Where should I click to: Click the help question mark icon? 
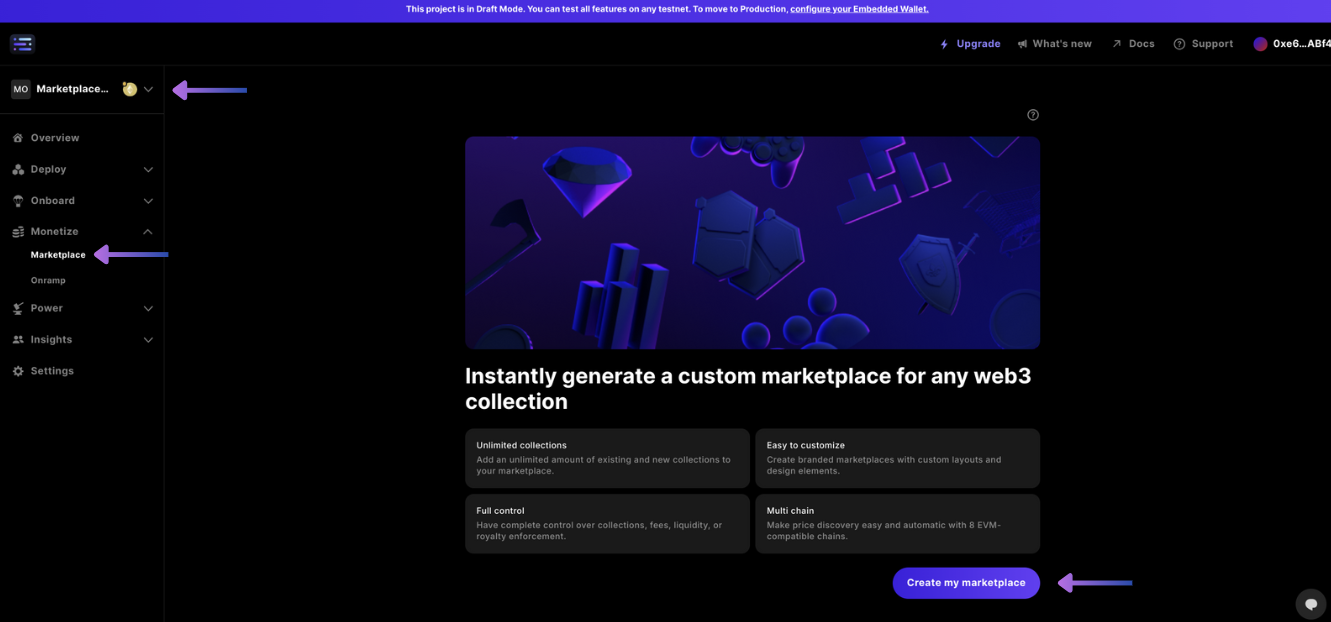[1033, 114]
